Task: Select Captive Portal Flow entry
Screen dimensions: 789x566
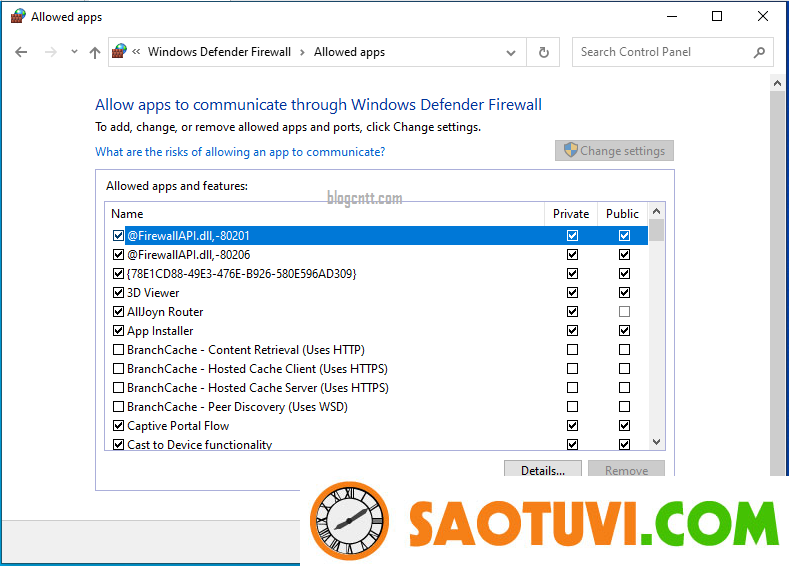Action: (x=178, y=426)
